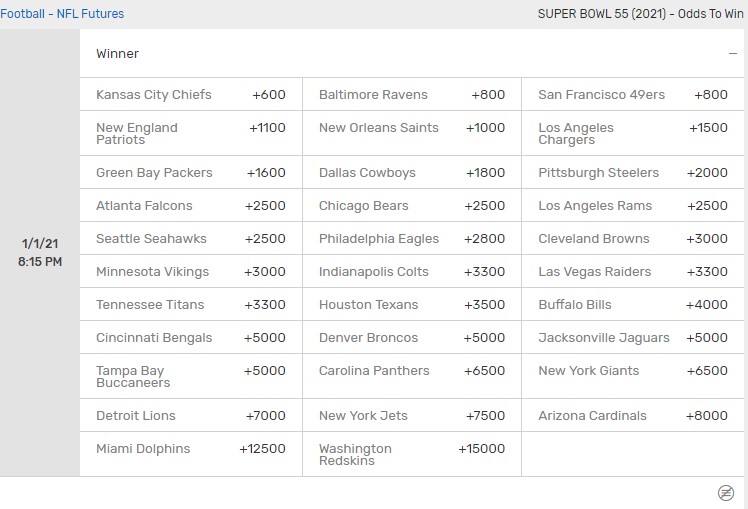Select Arizona Cardinals at +8000
This screenshot has height=509, width=748.
click(x=632, y=416)
